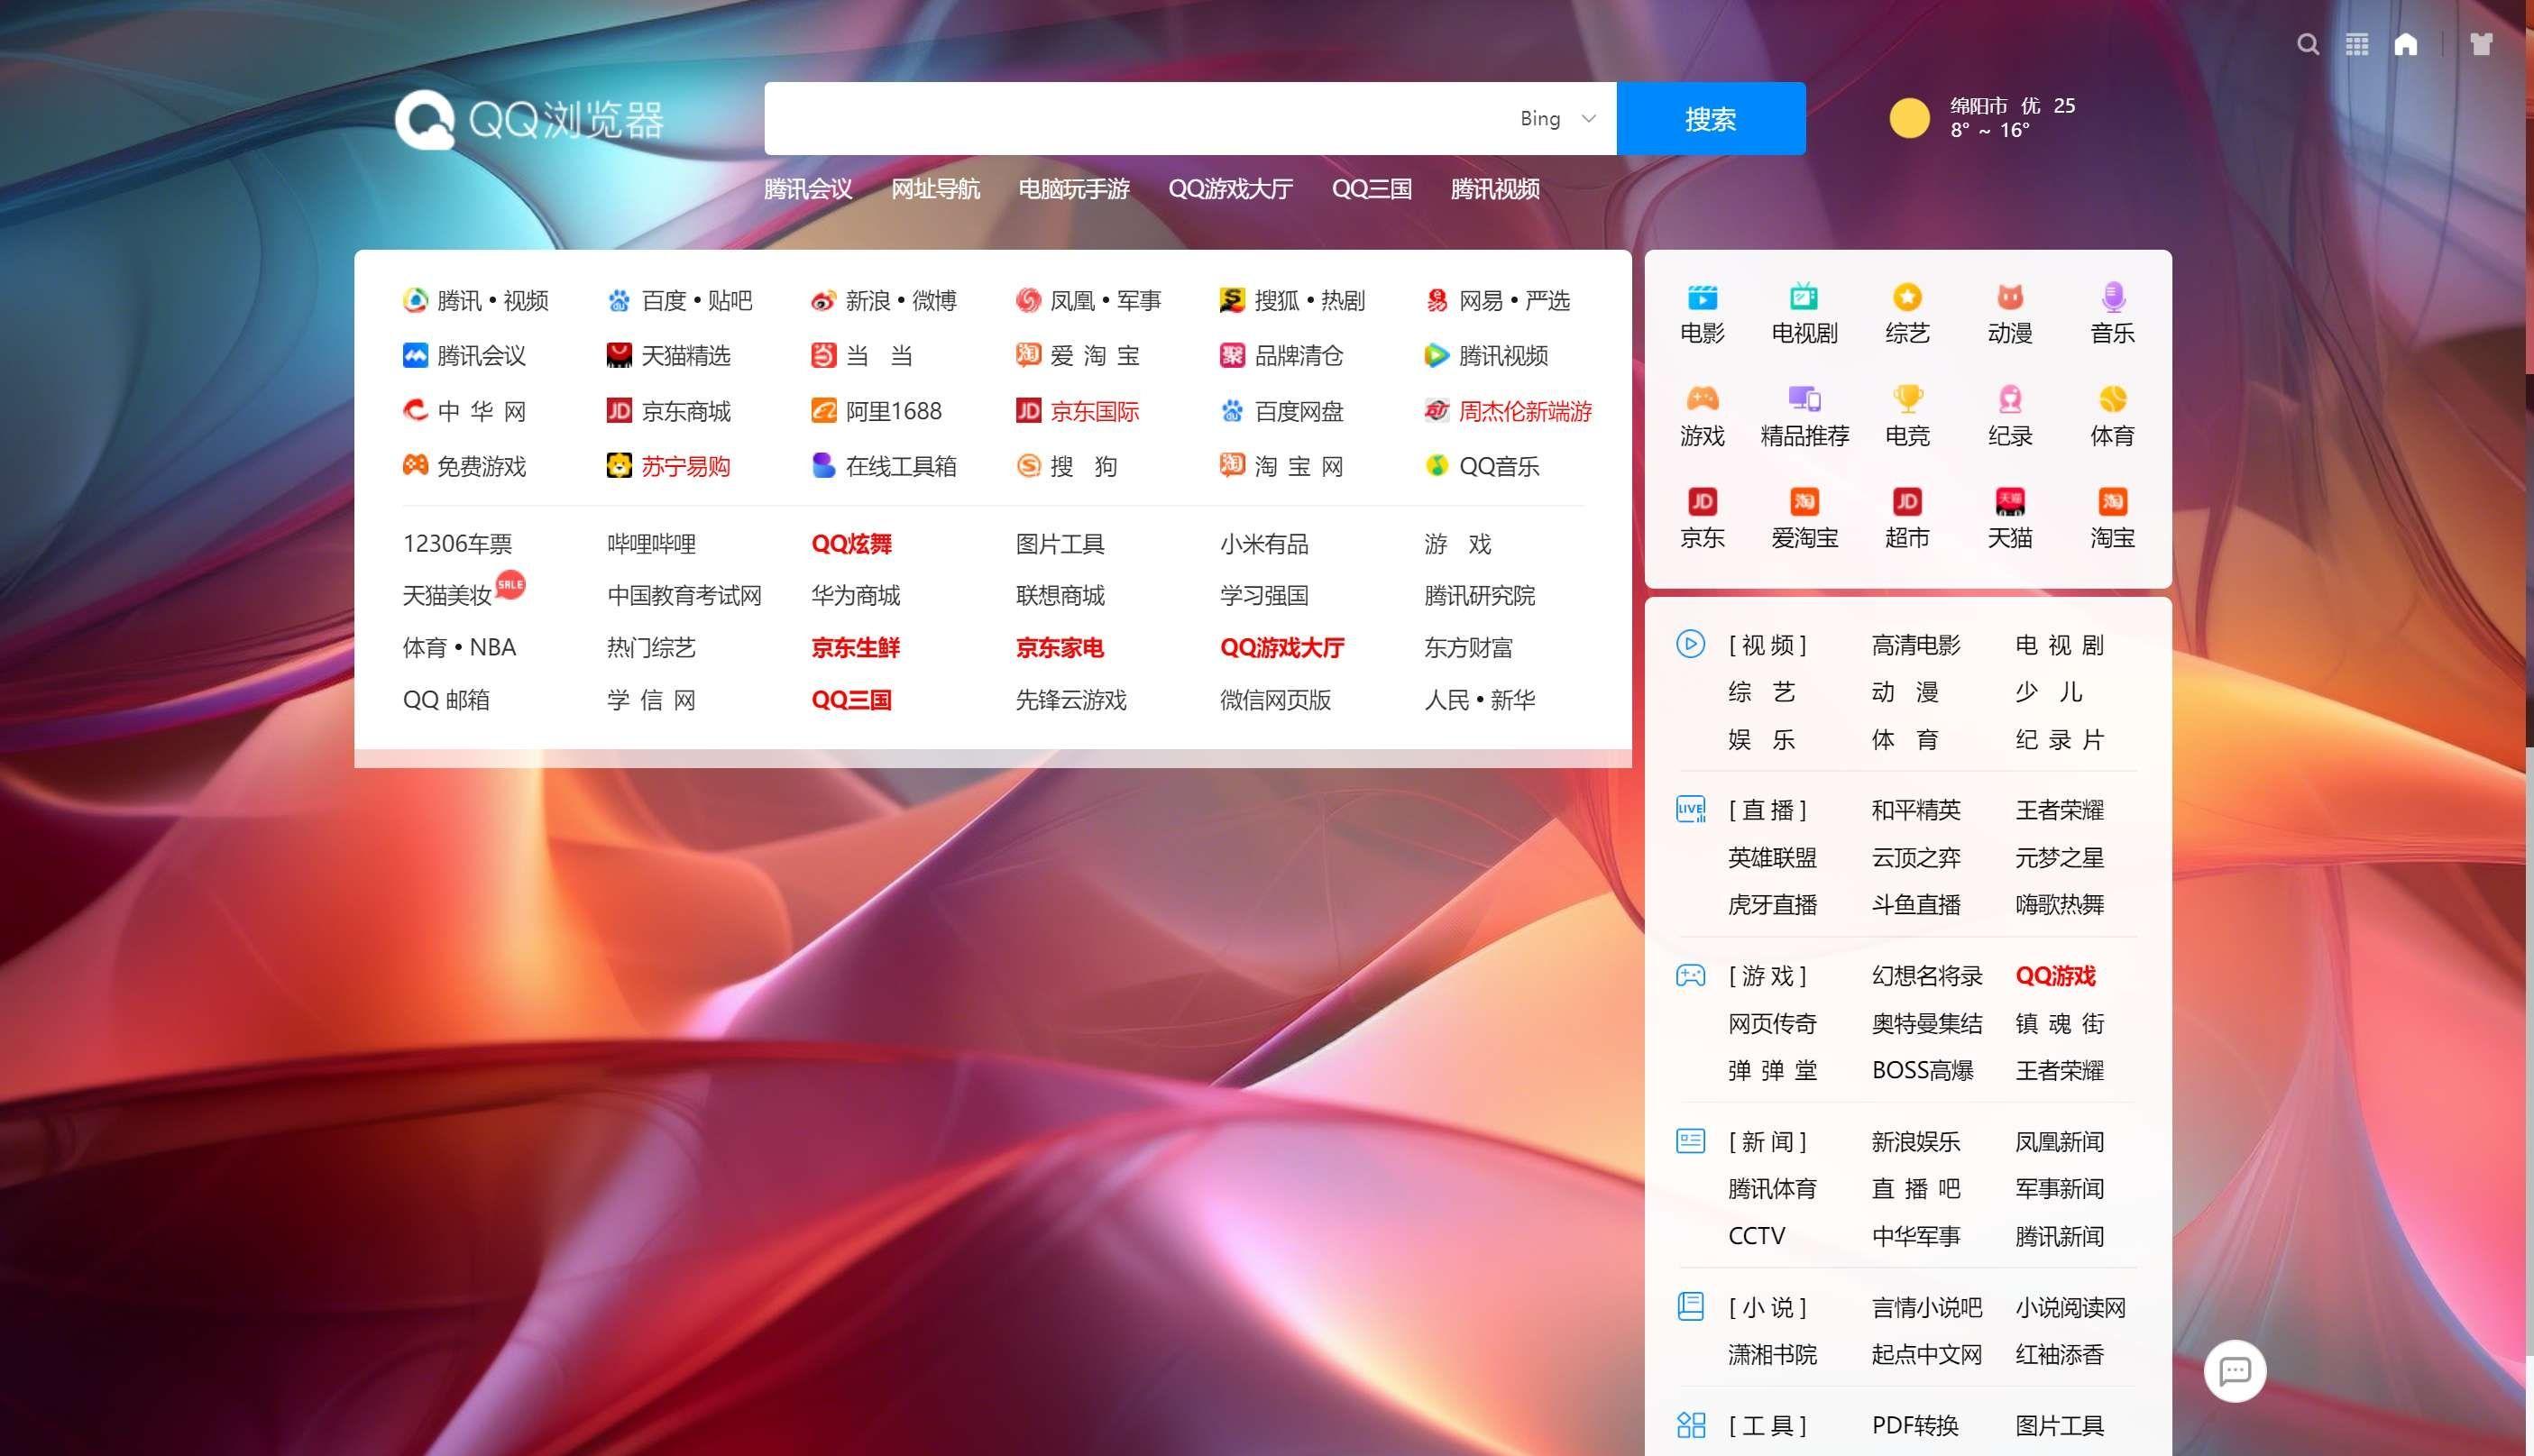Viewport: 2534px width, 1456px height.
Task: Open the 学习强国 link
Action: point(1264,596)
